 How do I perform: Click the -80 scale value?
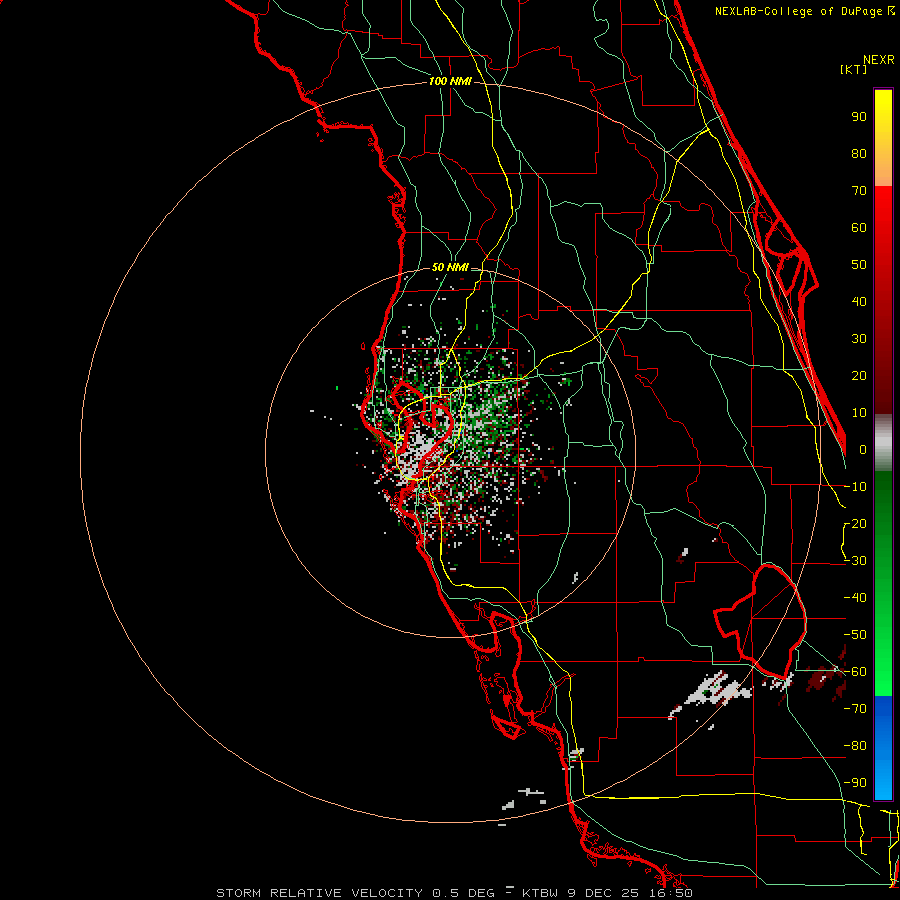tap(855, 746)
